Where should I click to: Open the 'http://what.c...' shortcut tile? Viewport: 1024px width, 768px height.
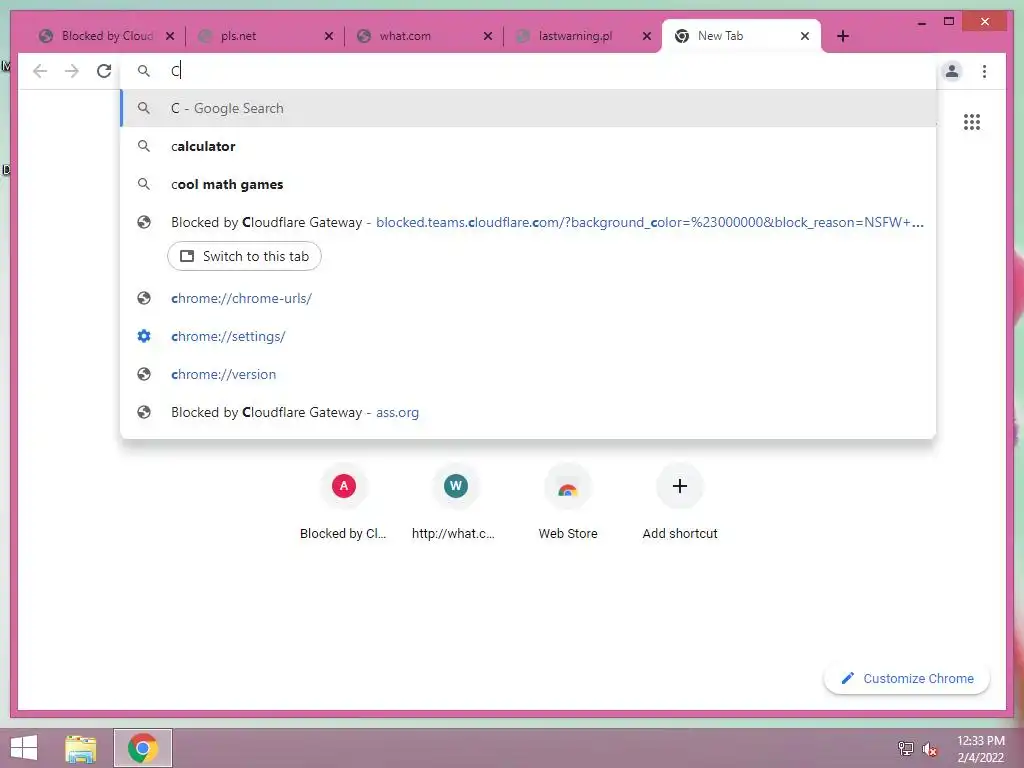coord(455,502)
